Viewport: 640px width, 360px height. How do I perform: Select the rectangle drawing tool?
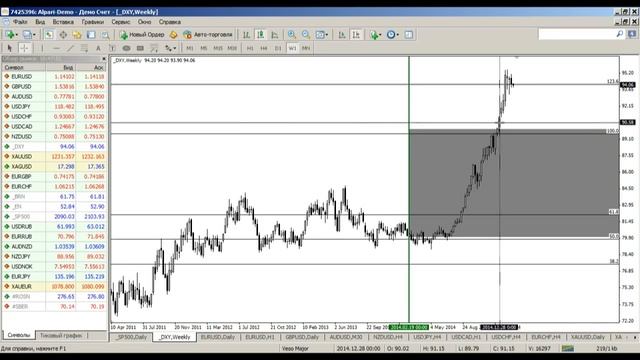coord(140,48)
